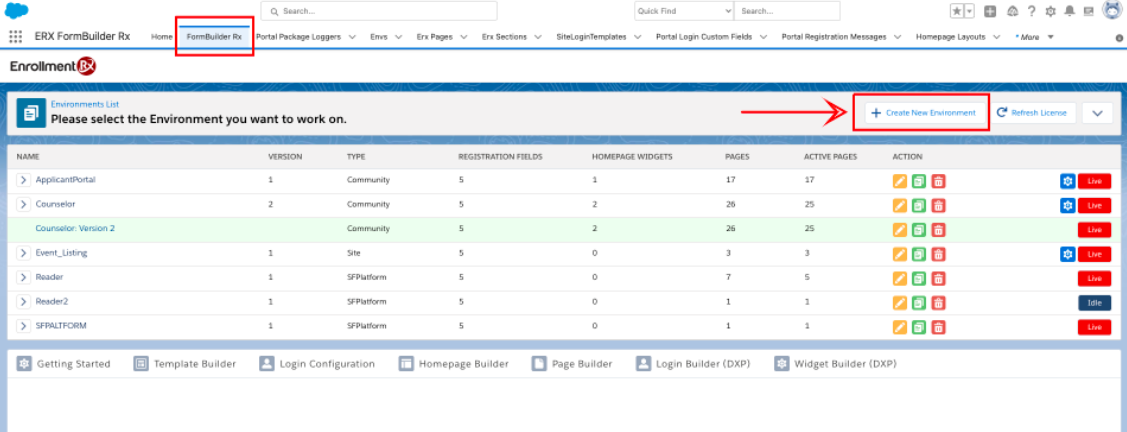Toggle the Reader2 Idle status button
This screenshot has width=1127, height=432.
(1094, 302)
